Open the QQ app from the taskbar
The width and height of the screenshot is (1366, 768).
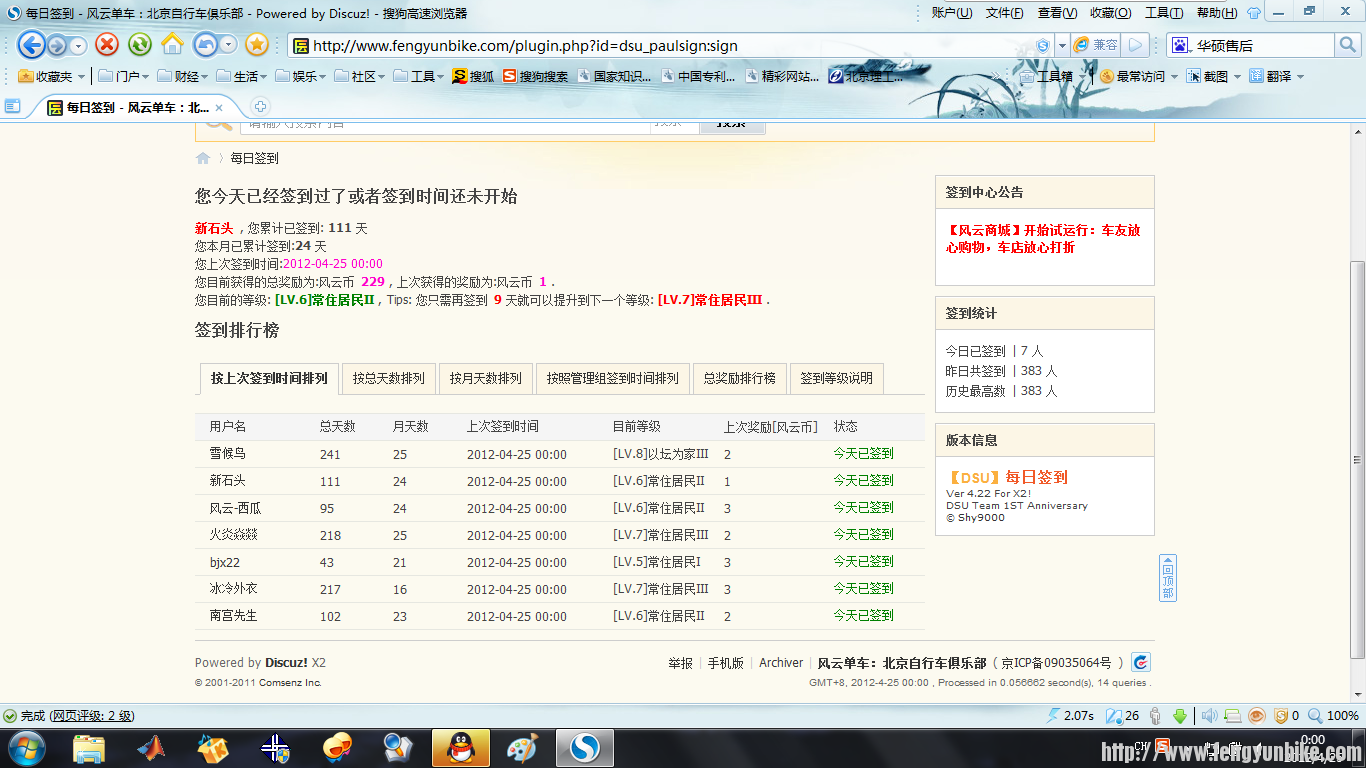point(460,747)
